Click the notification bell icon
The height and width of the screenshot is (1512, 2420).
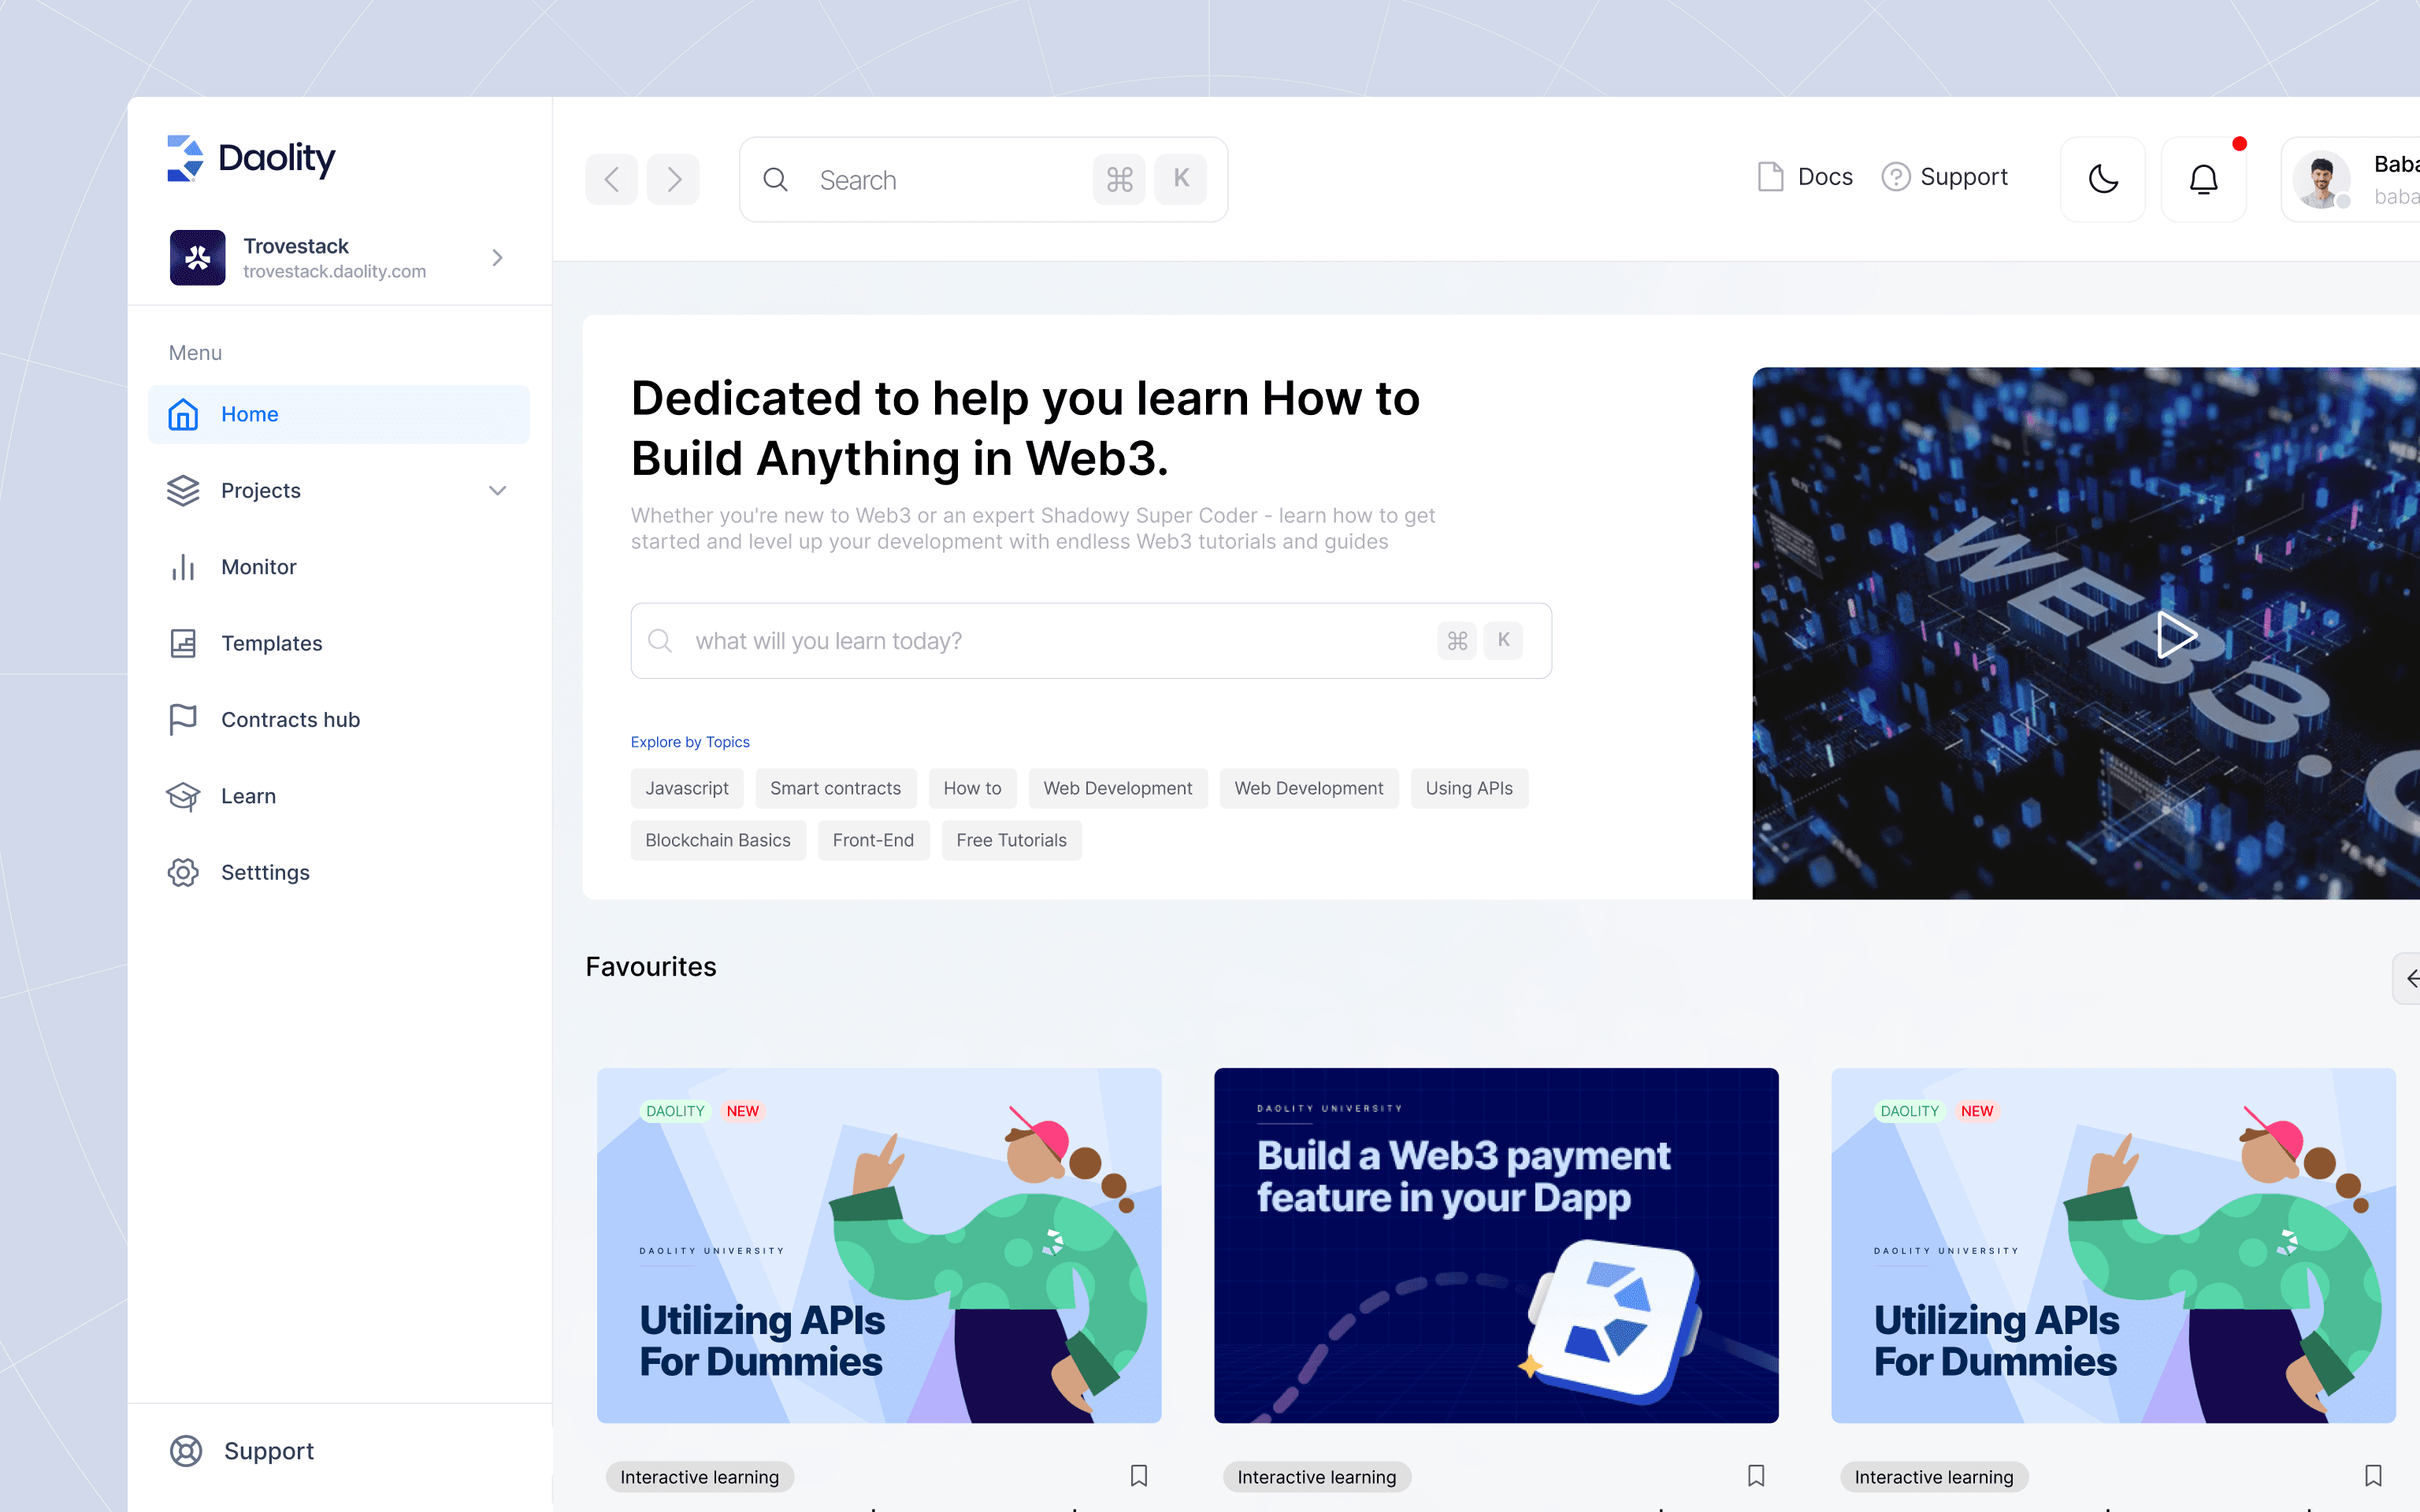[2203, 180]
